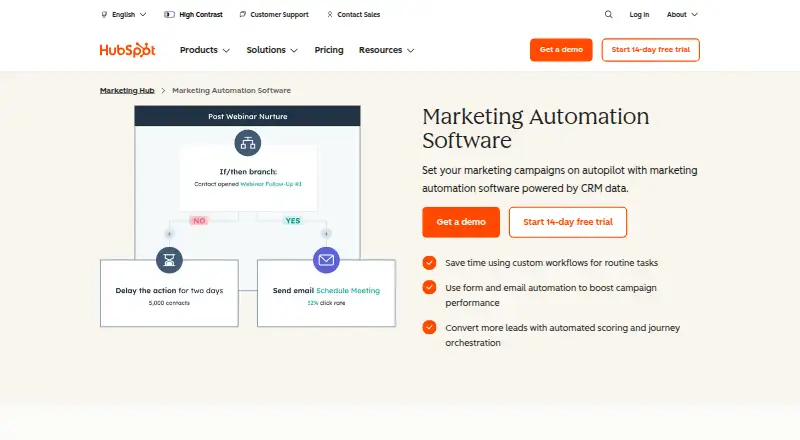Click the Save time using custom workflows text

click(x=552, y=263)
